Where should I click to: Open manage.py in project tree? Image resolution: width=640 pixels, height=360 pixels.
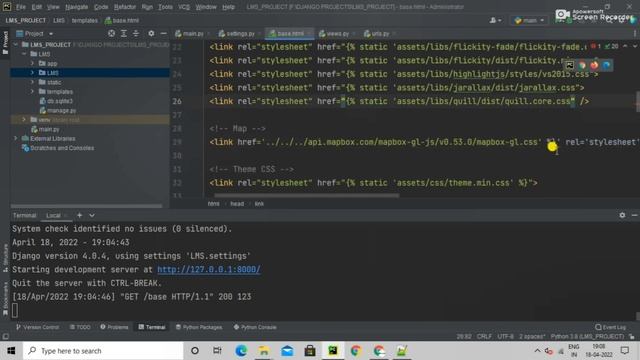click(x=58, y=110)
